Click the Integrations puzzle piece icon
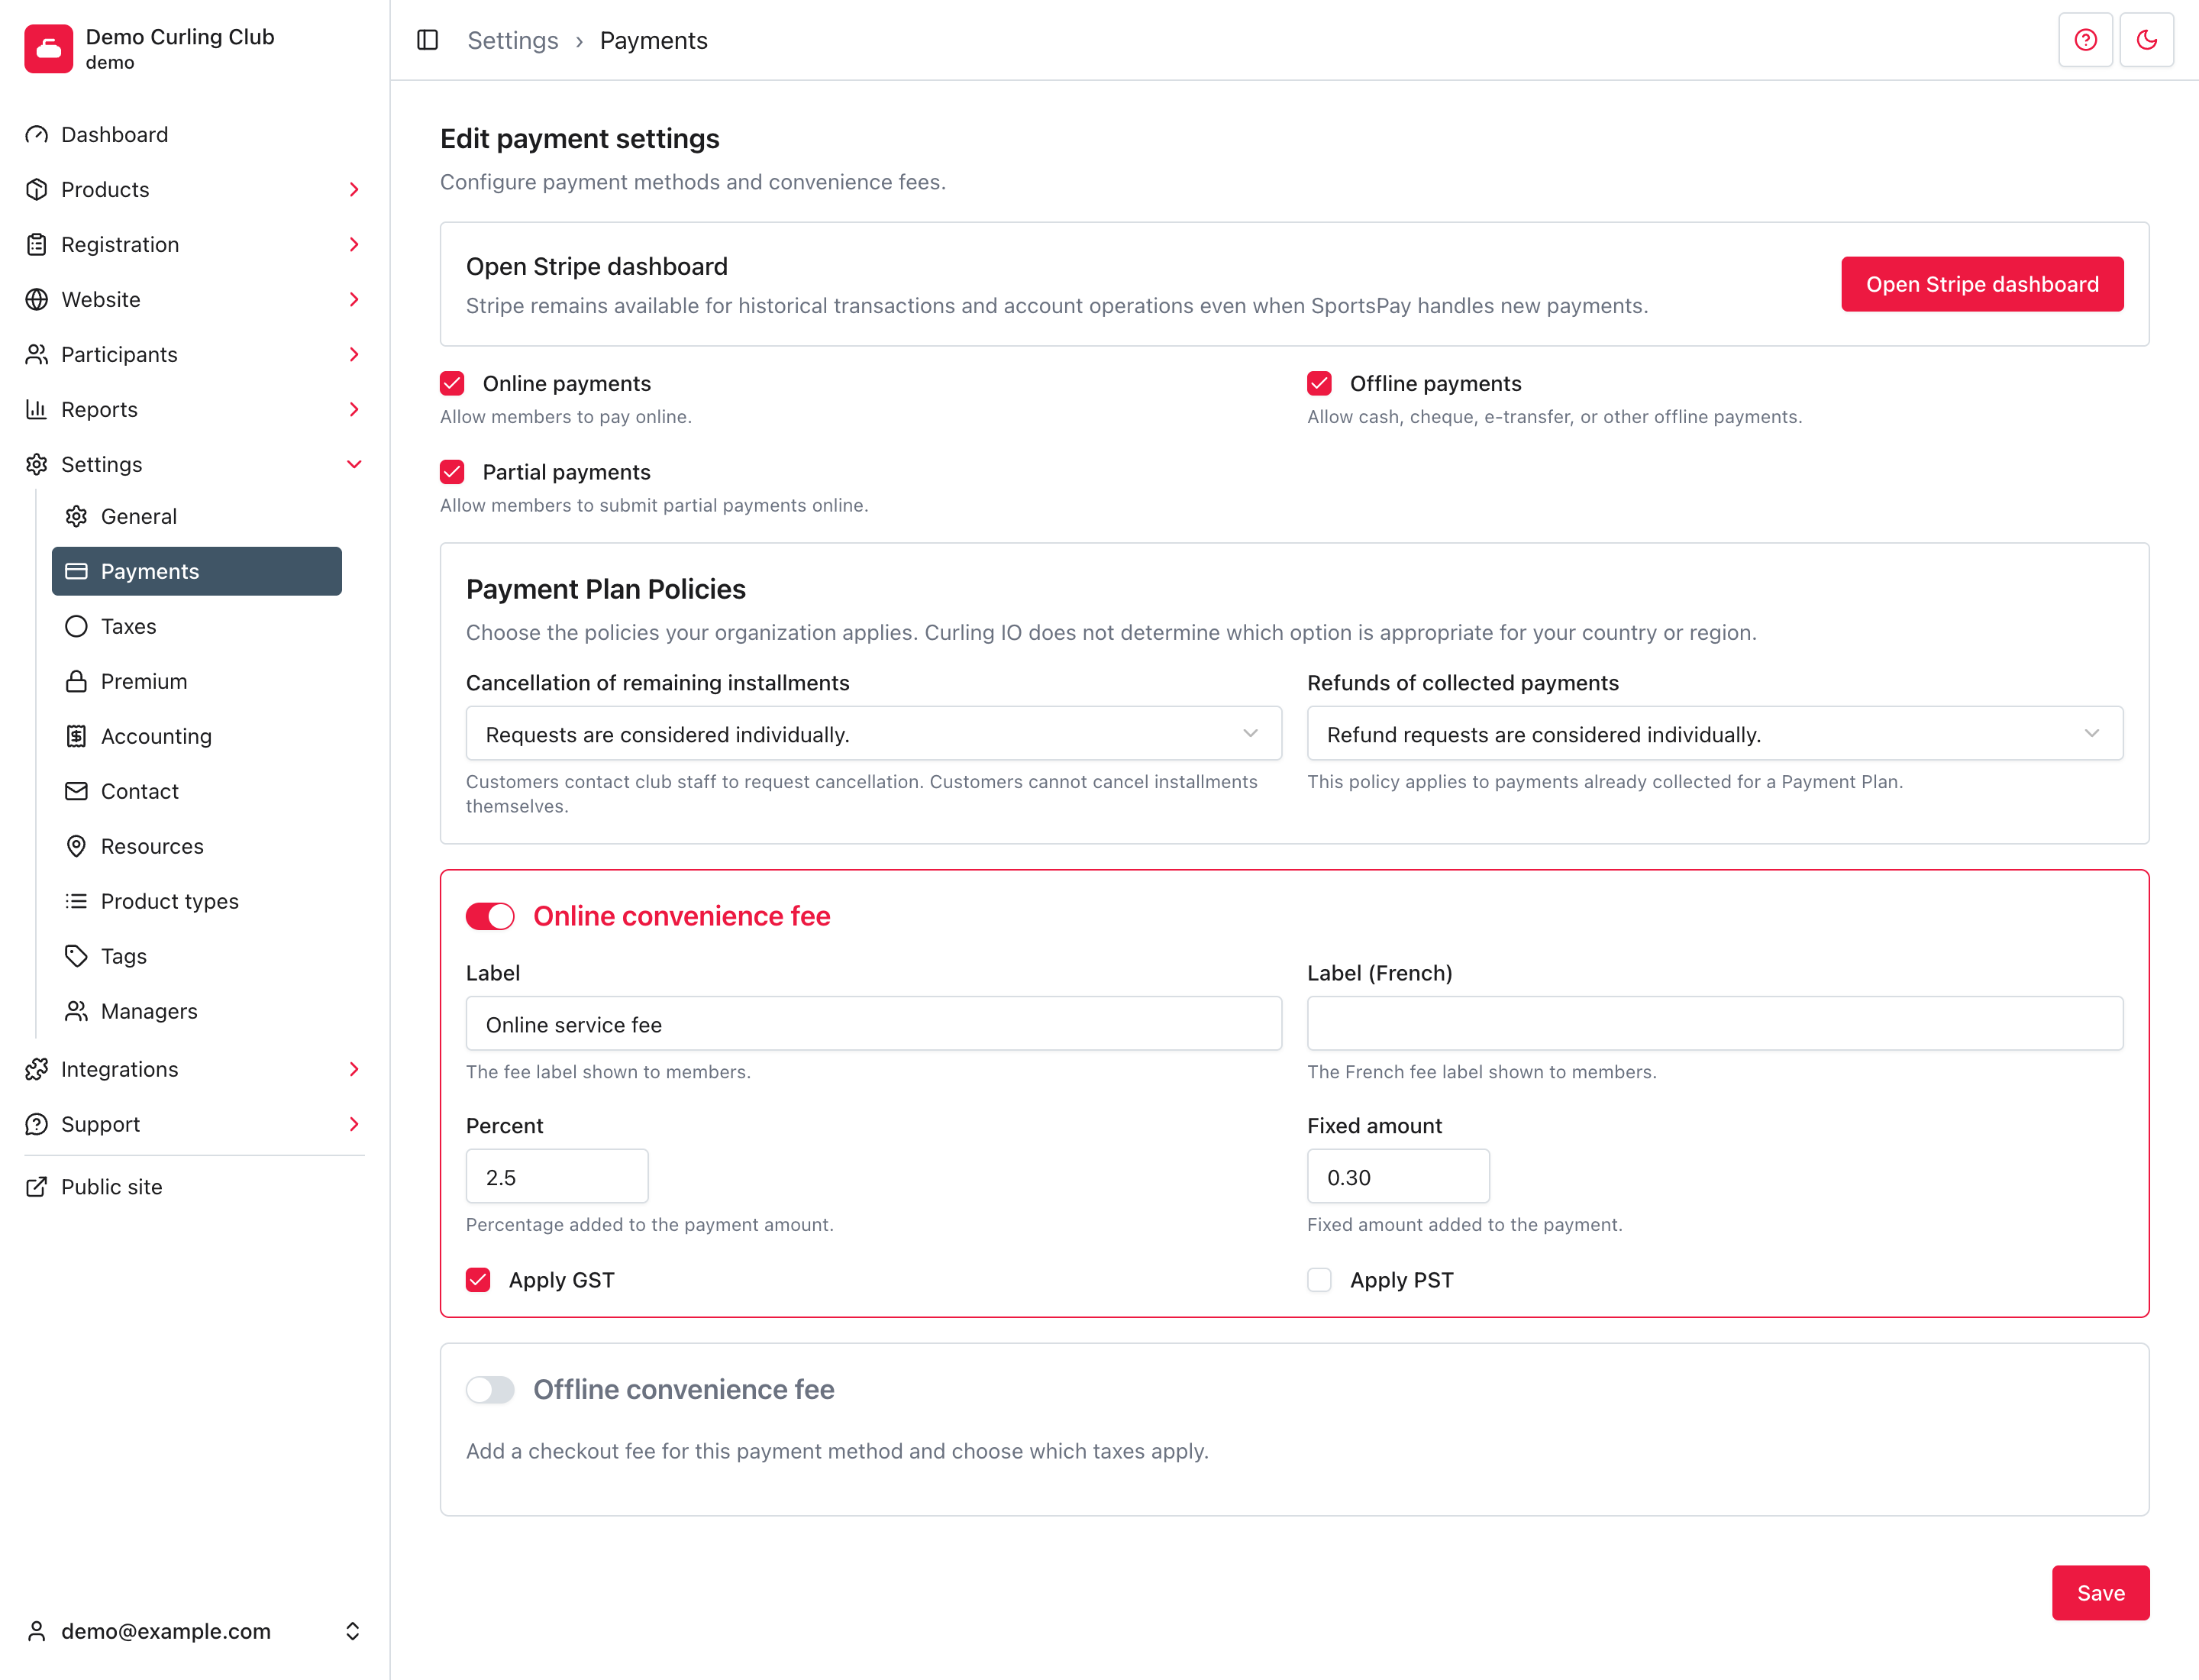The width and height of the screenshot is (2199, 1680). coord(37,1069)
